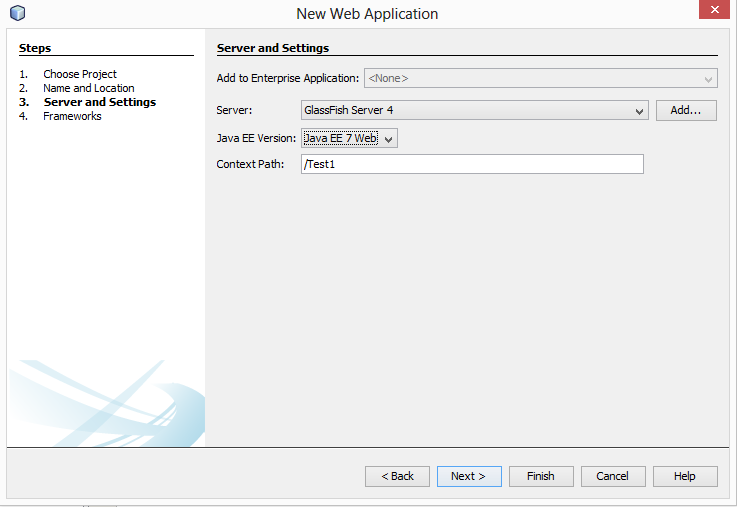Screen dimensions: 737x507
Task: Click the NetBeans cube icon in title bar
Action: 17,13
